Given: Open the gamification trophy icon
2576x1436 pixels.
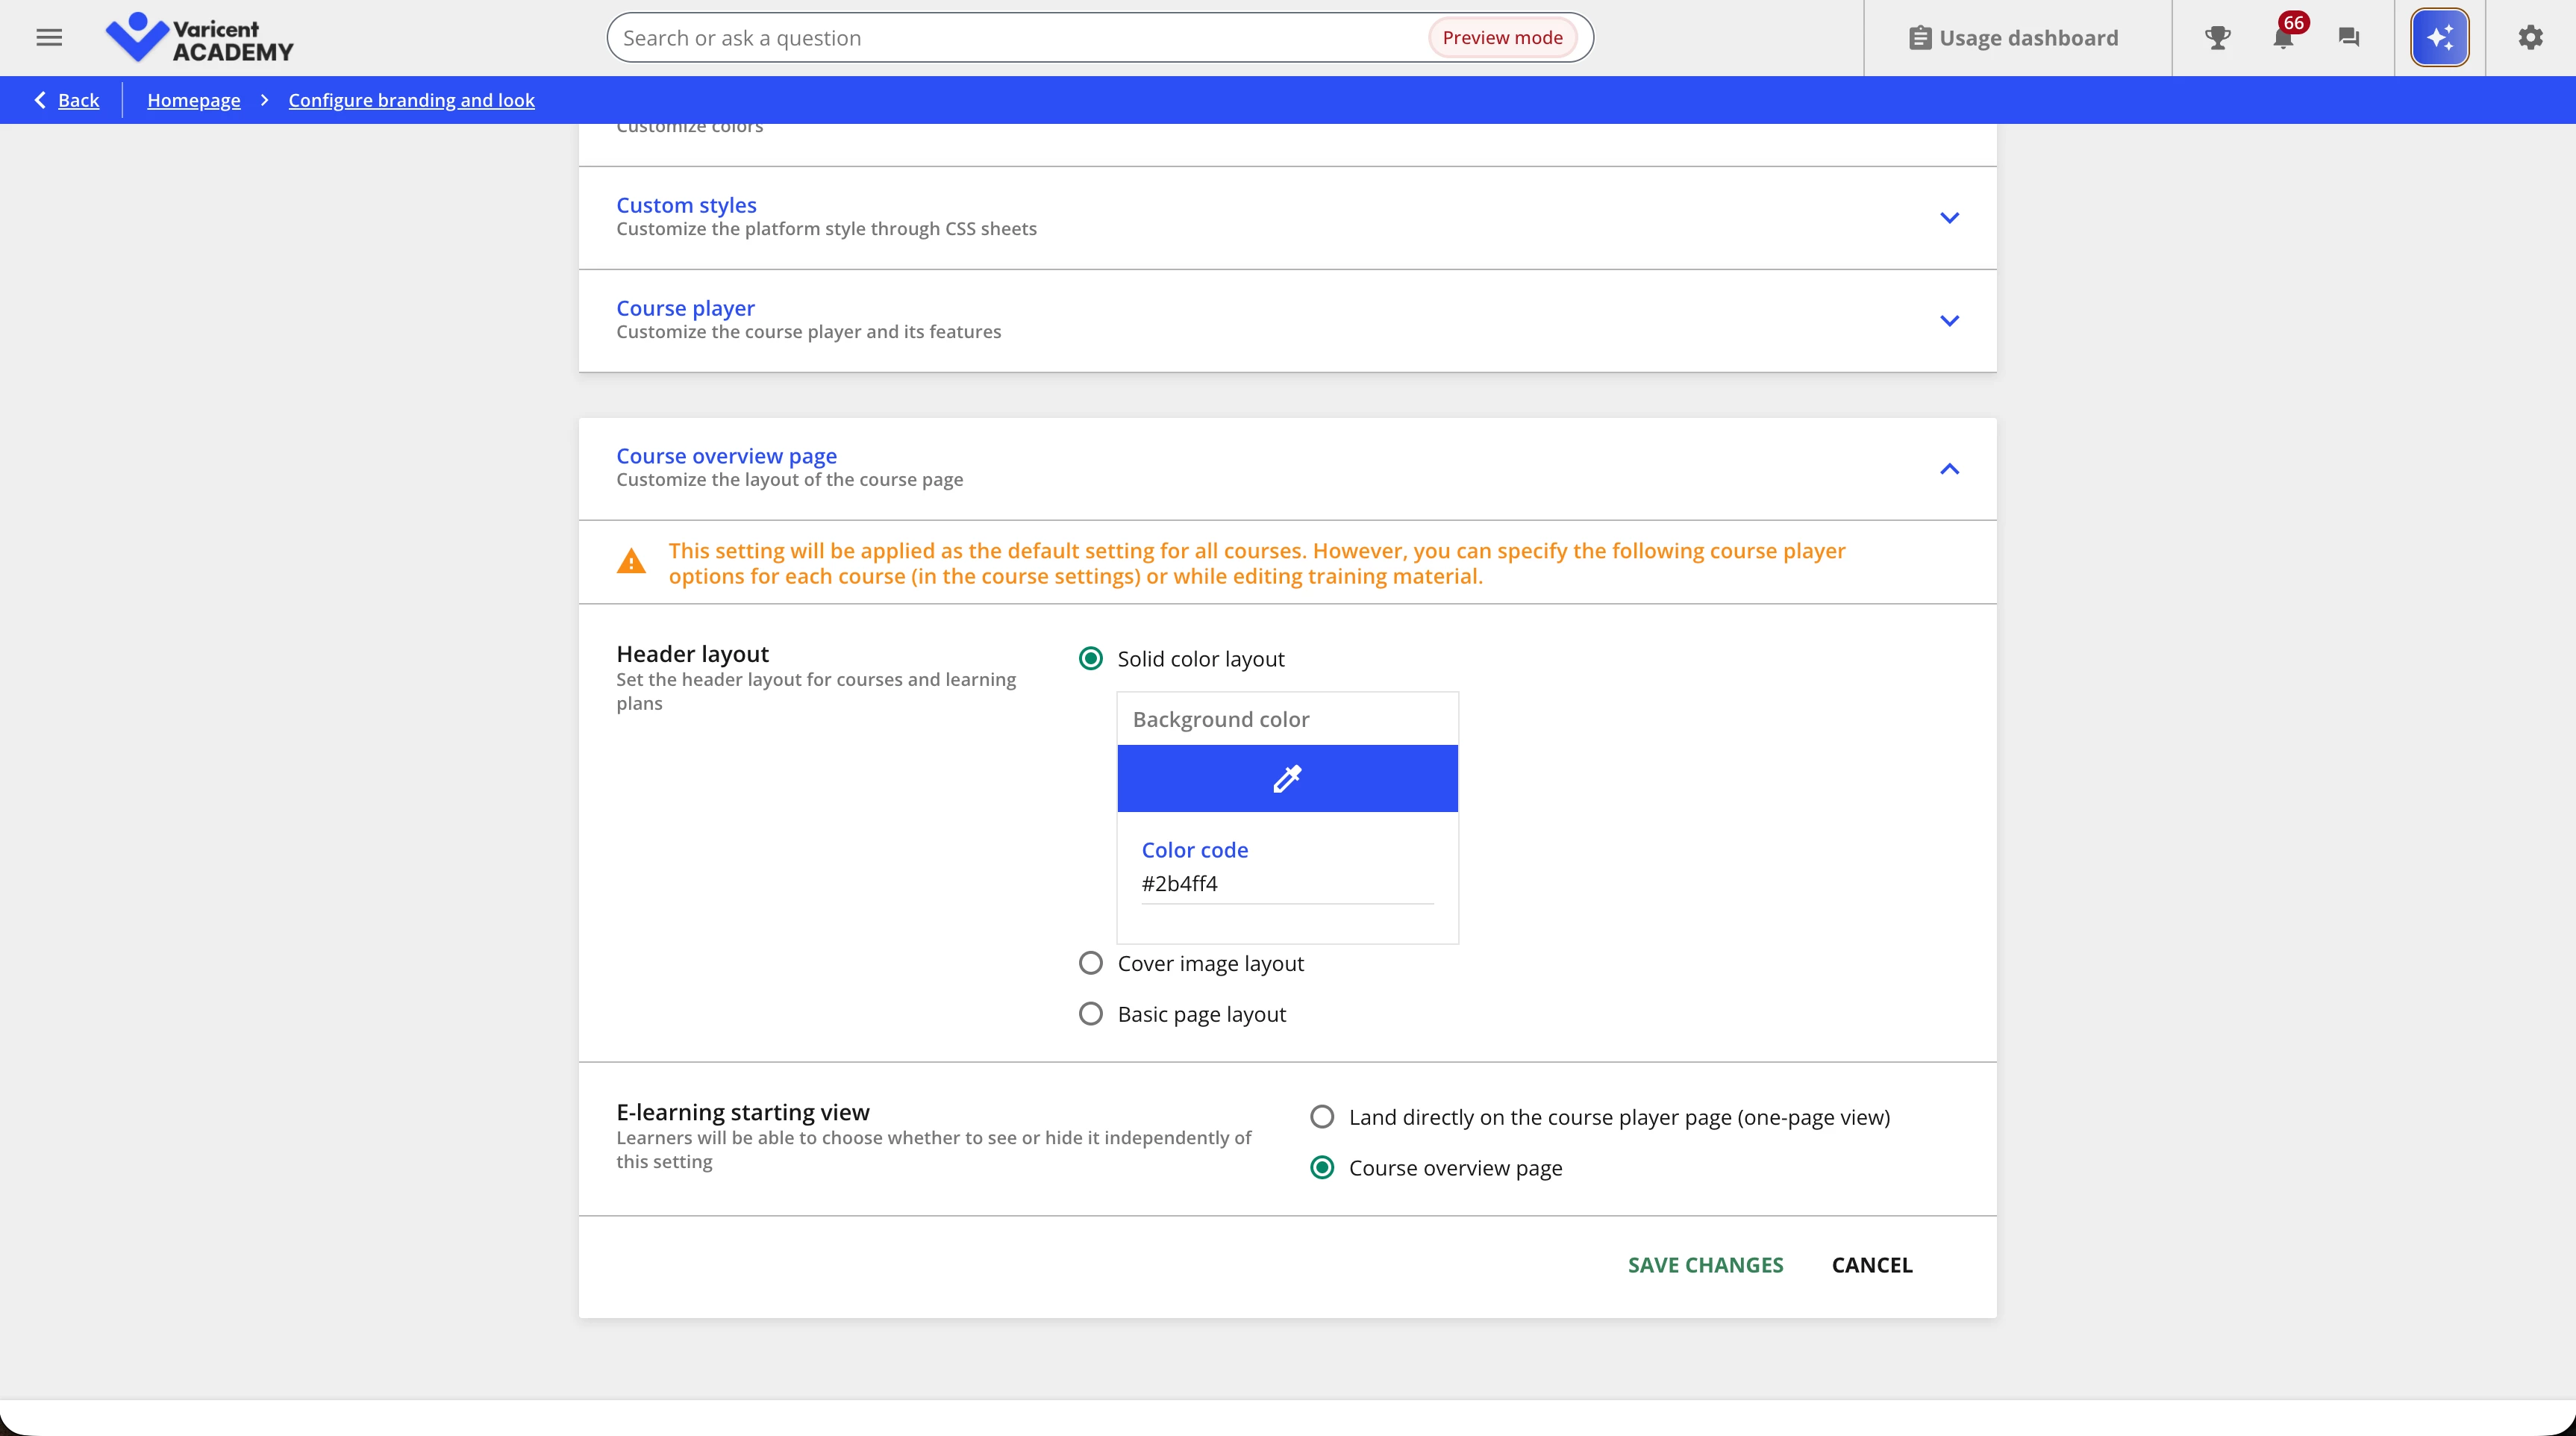Looking at the screenshot, I should point(2217,38).
